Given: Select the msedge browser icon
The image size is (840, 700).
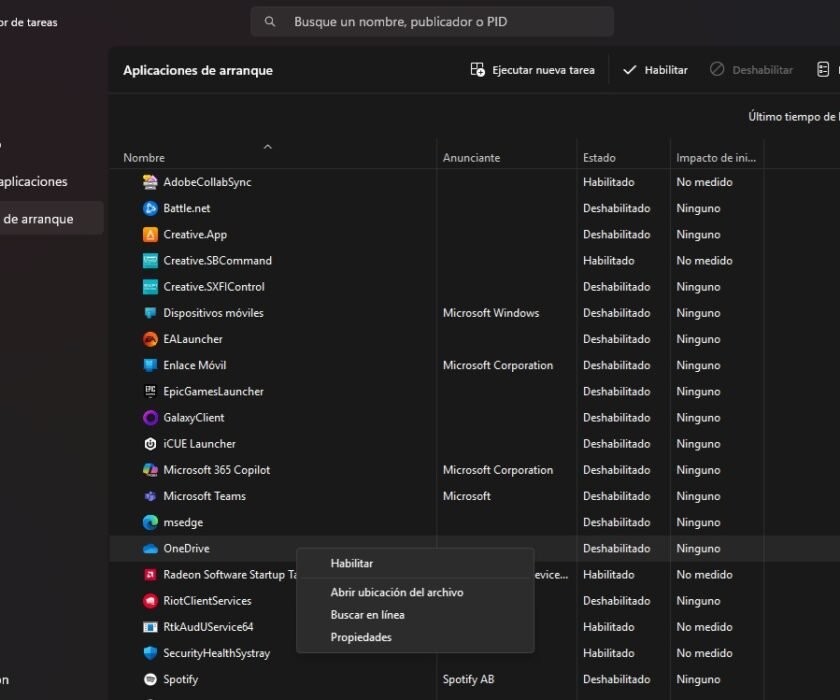Looking at the screenshot, I should coord(150,522).
